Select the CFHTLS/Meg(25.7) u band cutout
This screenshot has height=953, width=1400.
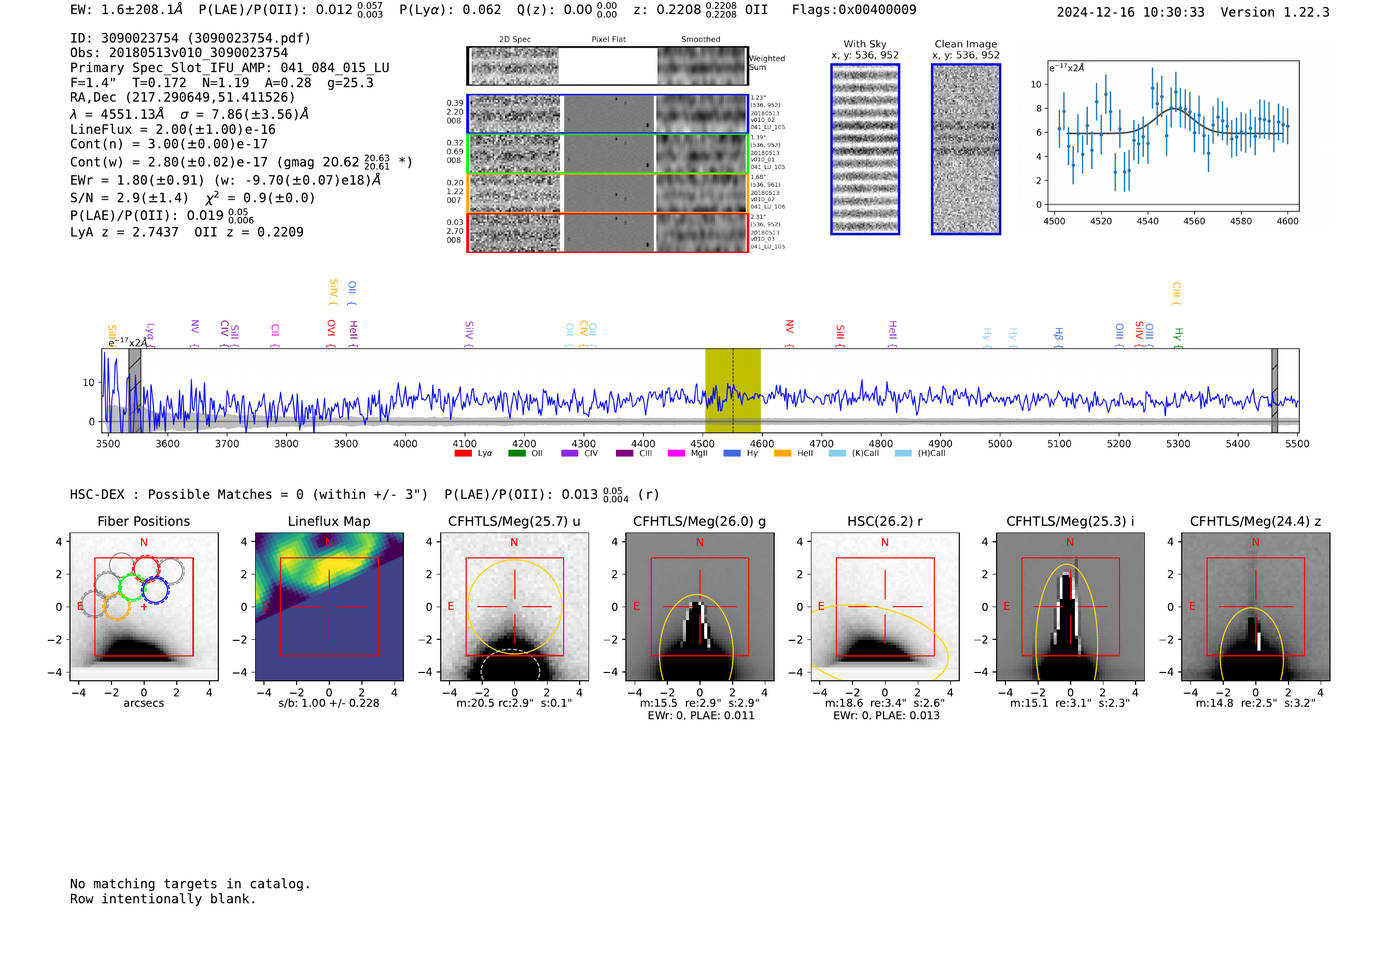point(514,607)
